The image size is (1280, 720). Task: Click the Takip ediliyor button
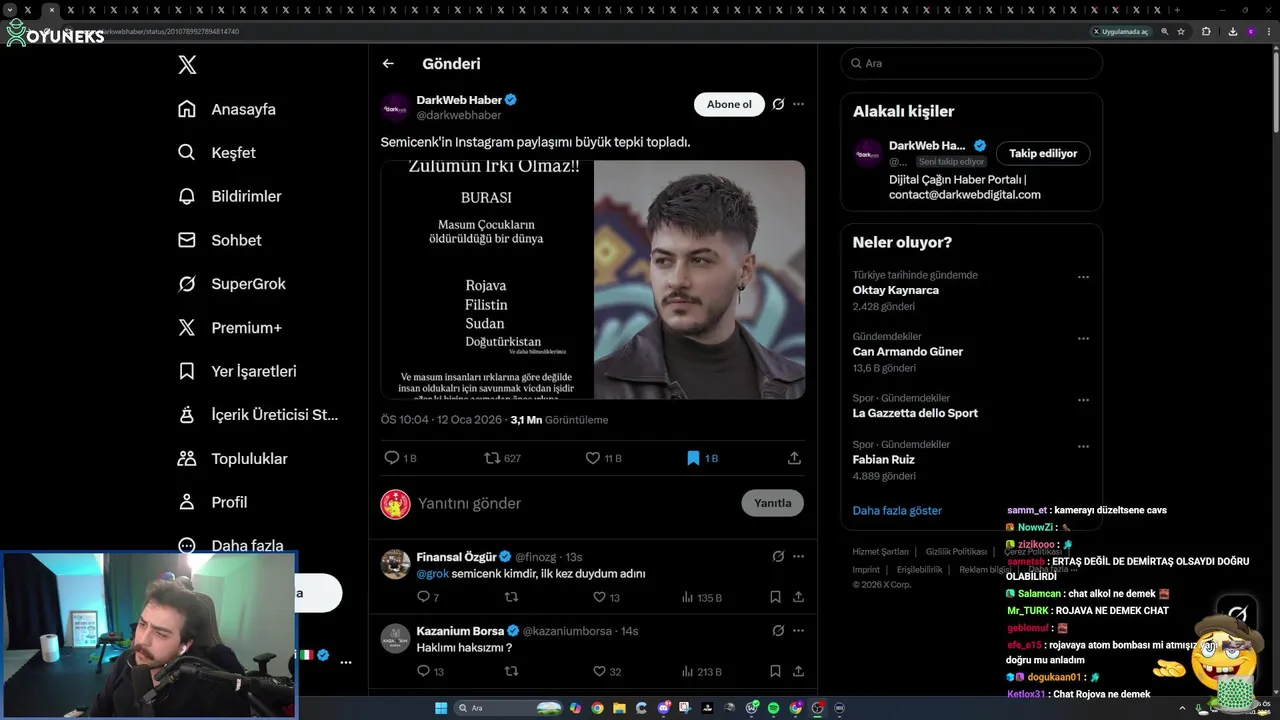pyautogui.click(x=1043, y=153)
